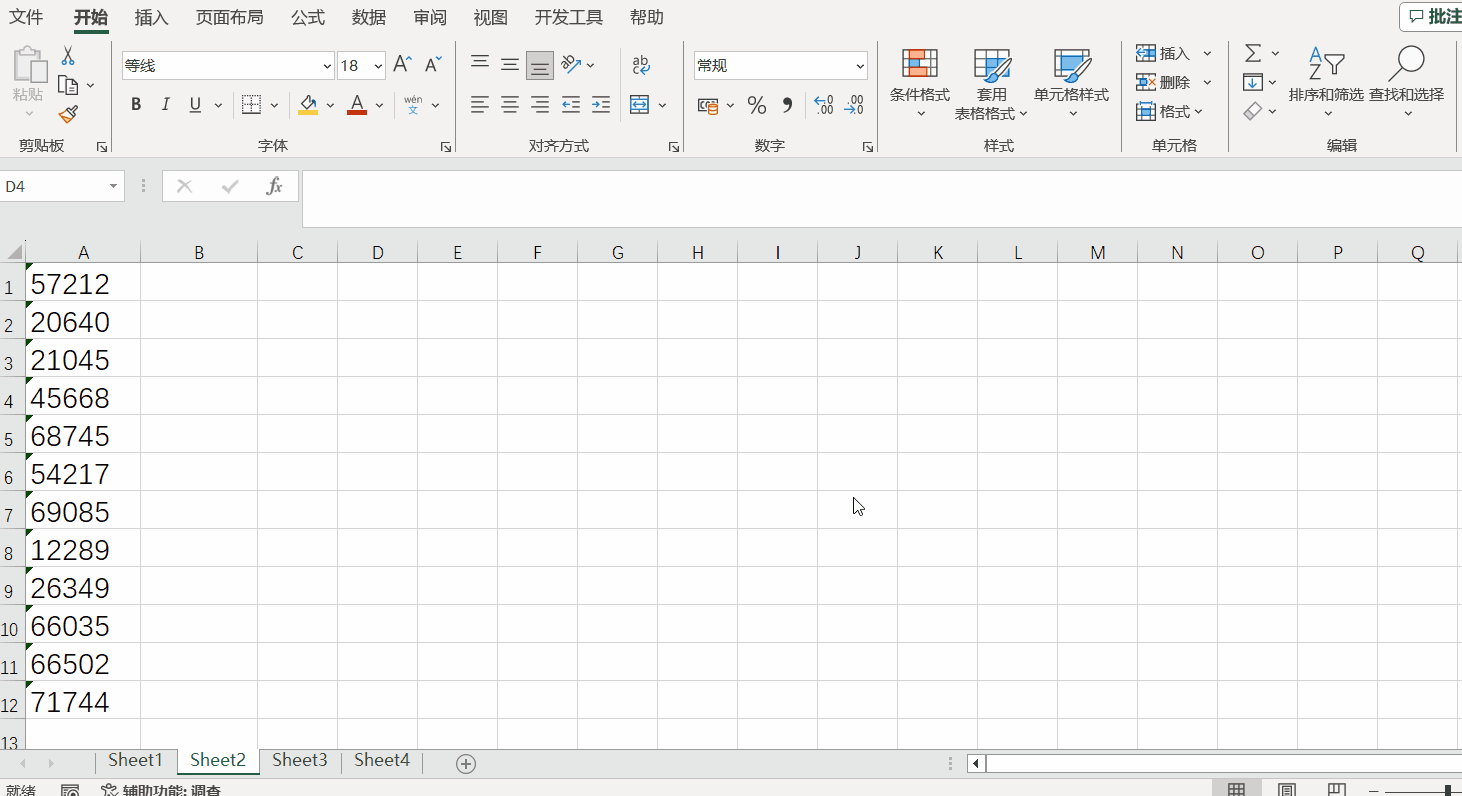Click the font color red swatch
The image size is (1462, 796).
pyautogui.click(x=357, y=105)
